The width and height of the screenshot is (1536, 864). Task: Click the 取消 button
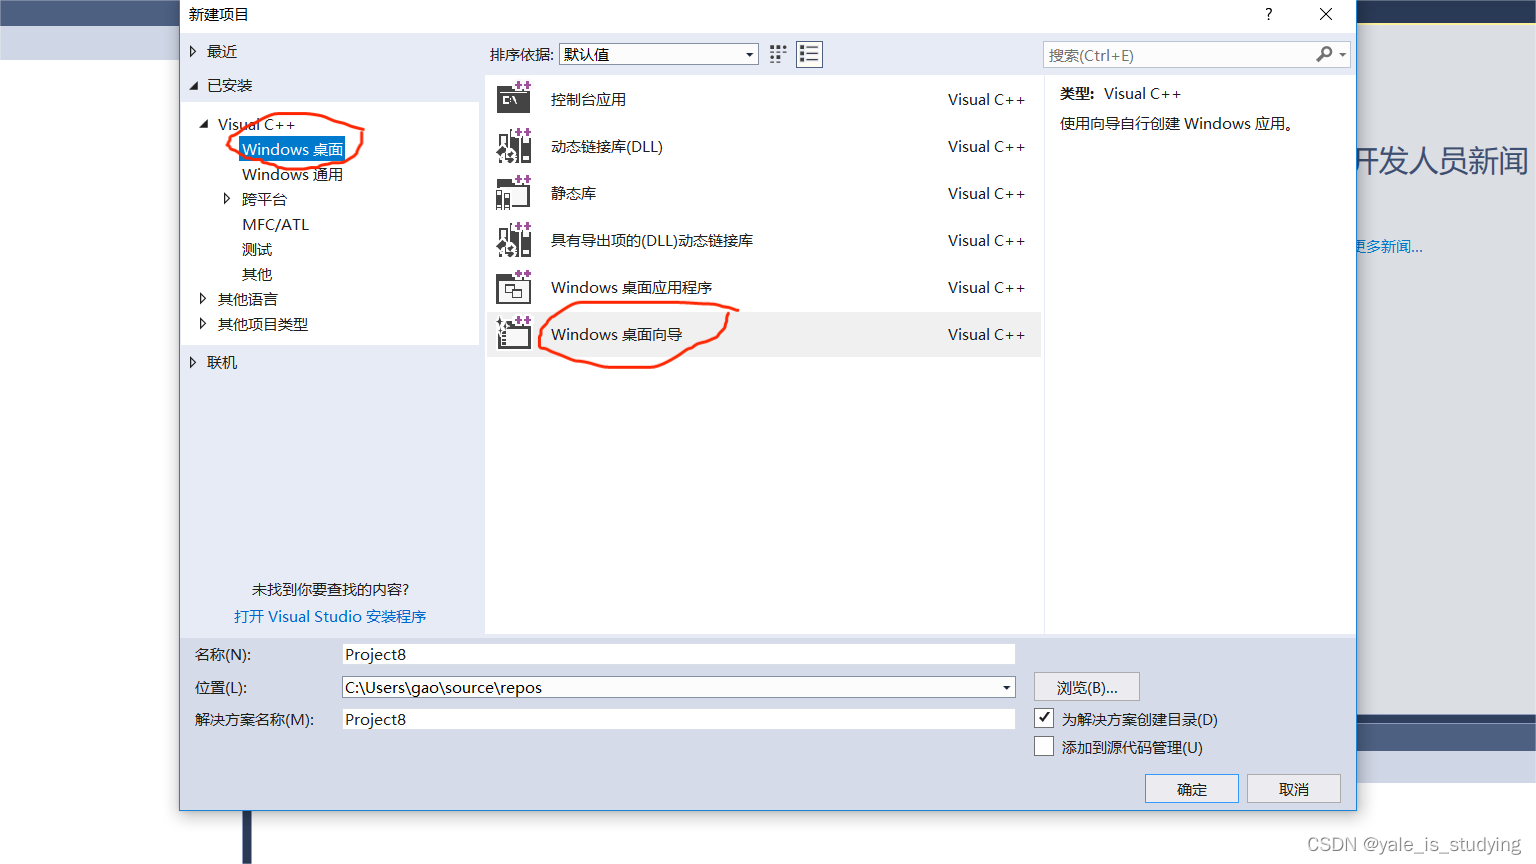click(1293, 788)
